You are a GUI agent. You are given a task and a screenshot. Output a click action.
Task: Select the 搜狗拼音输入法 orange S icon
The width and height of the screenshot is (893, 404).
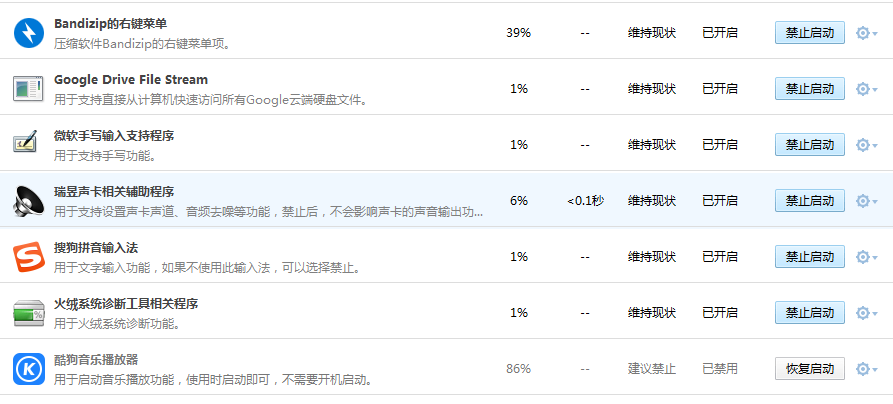(28, 256)
